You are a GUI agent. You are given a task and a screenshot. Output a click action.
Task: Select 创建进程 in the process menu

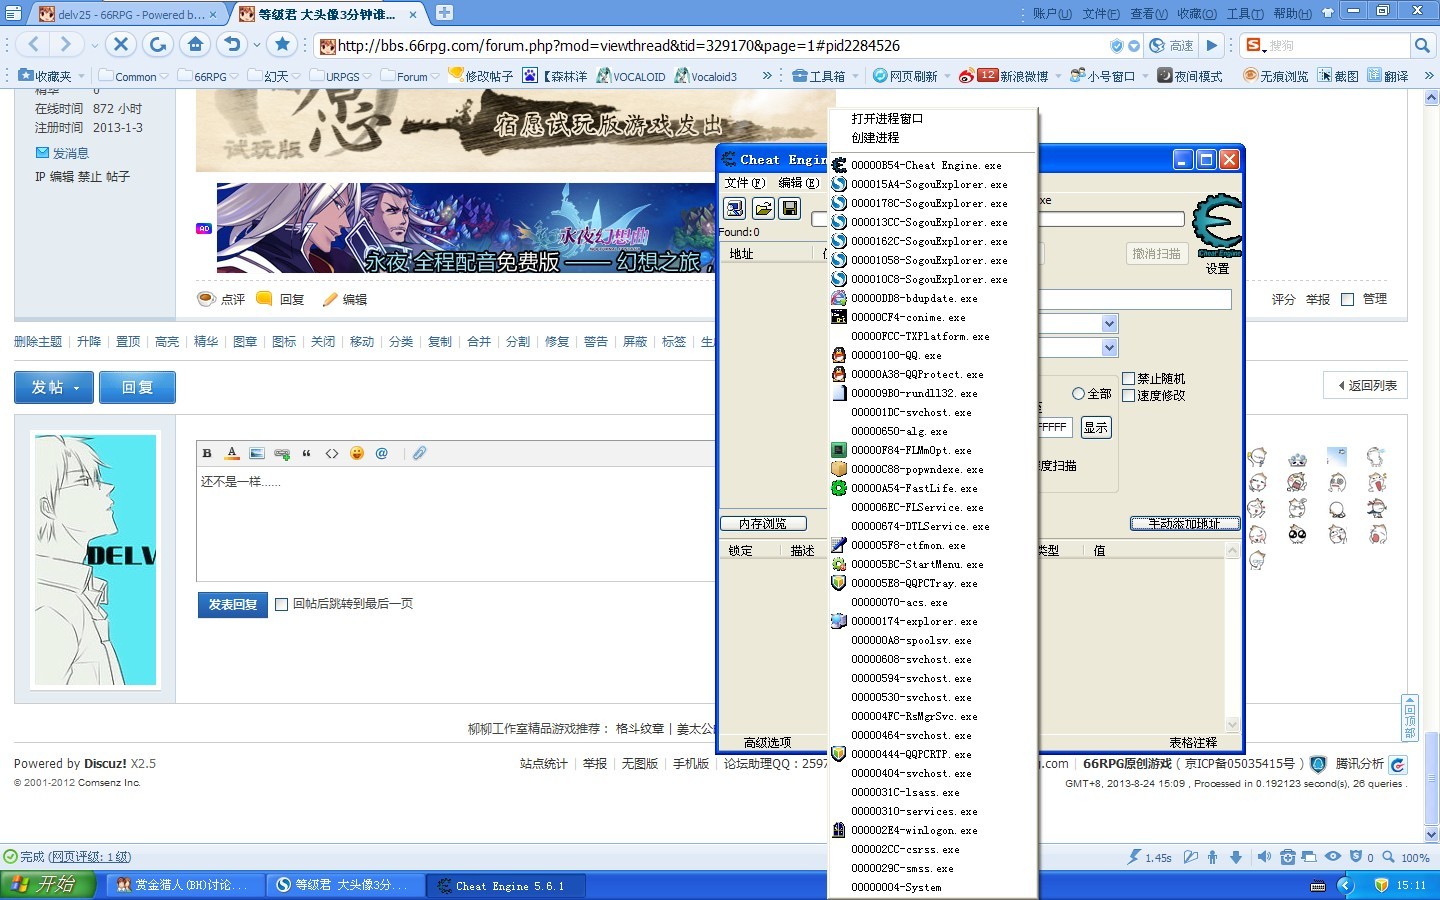pyautogui.click(x=875, y=138)
